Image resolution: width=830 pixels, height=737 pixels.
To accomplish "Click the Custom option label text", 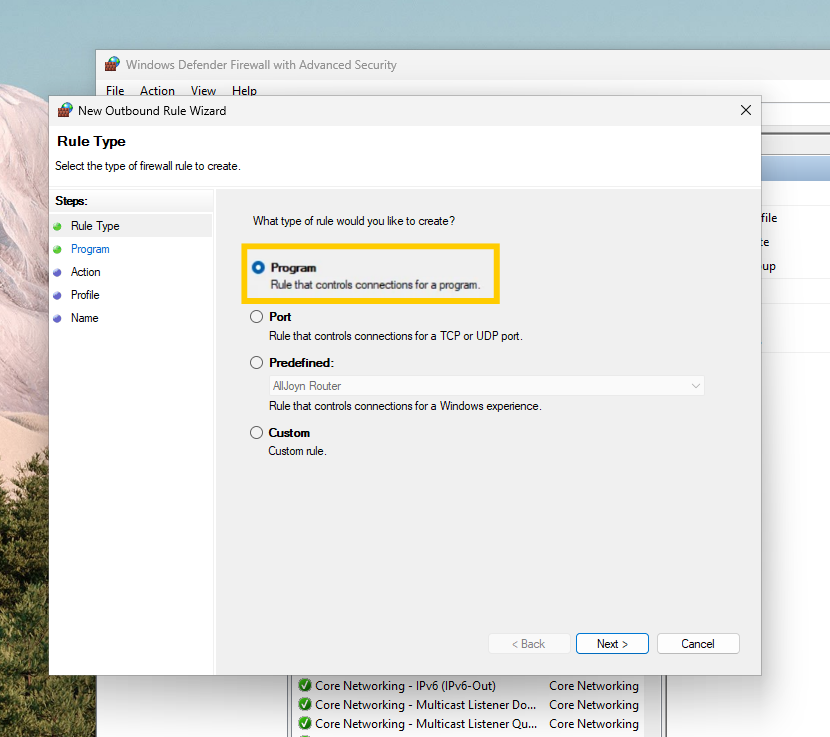I will [x=289, y=433].
